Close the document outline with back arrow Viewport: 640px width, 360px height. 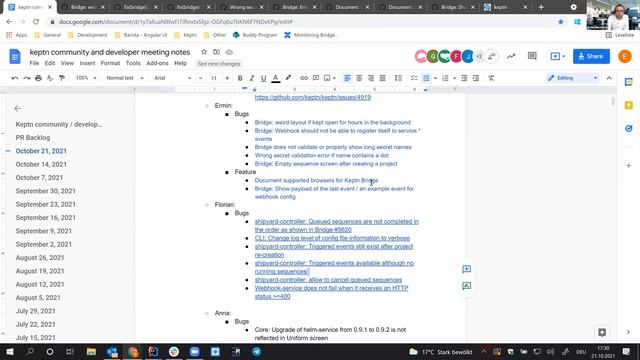pyautogui.click(x=18, y=109)
